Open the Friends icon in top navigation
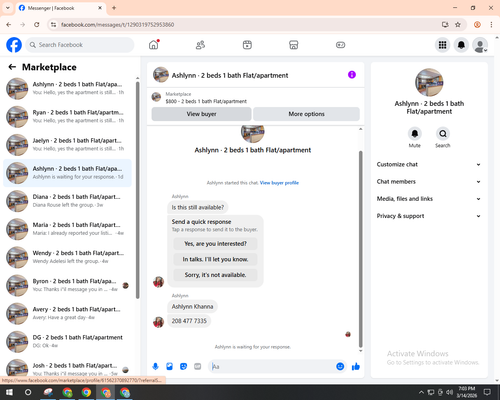 click(200, 45)
